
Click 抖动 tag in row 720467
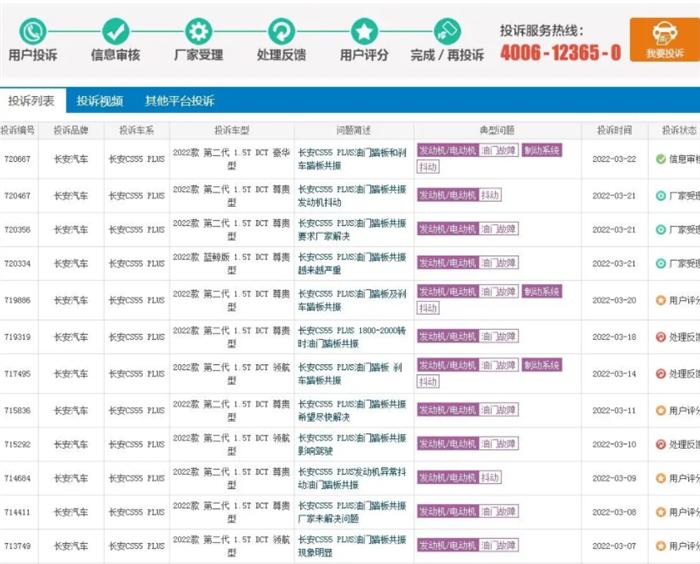click(490, 195)
